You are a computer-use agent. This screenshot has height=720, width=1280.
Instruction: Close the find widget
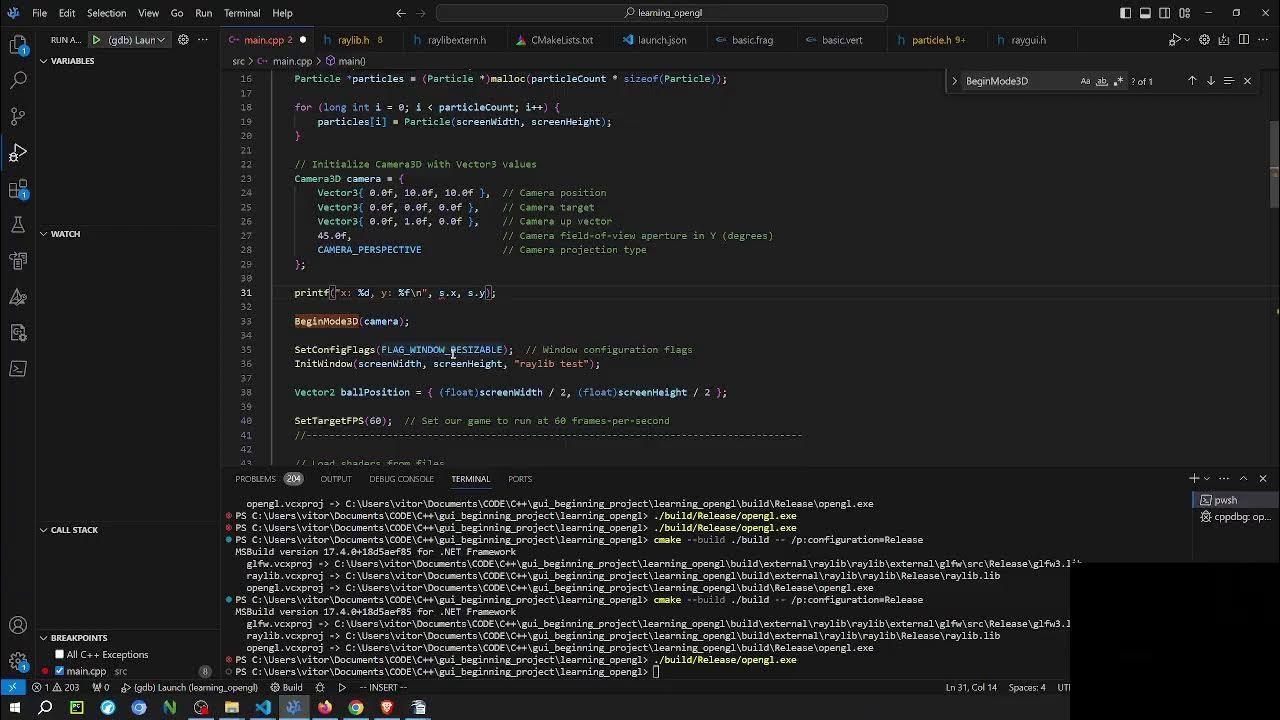tap(1247, 81)
